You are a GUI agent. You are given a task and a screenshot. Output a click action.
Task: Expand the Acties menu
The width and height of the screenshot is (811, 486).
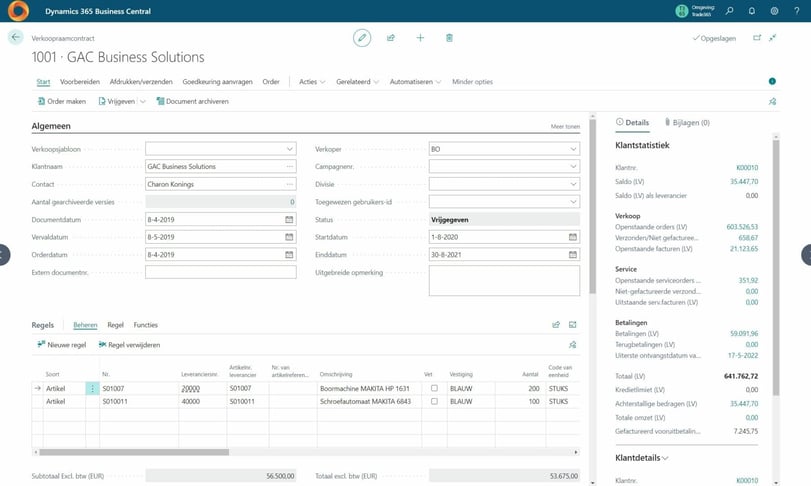[x=312, y=82]
